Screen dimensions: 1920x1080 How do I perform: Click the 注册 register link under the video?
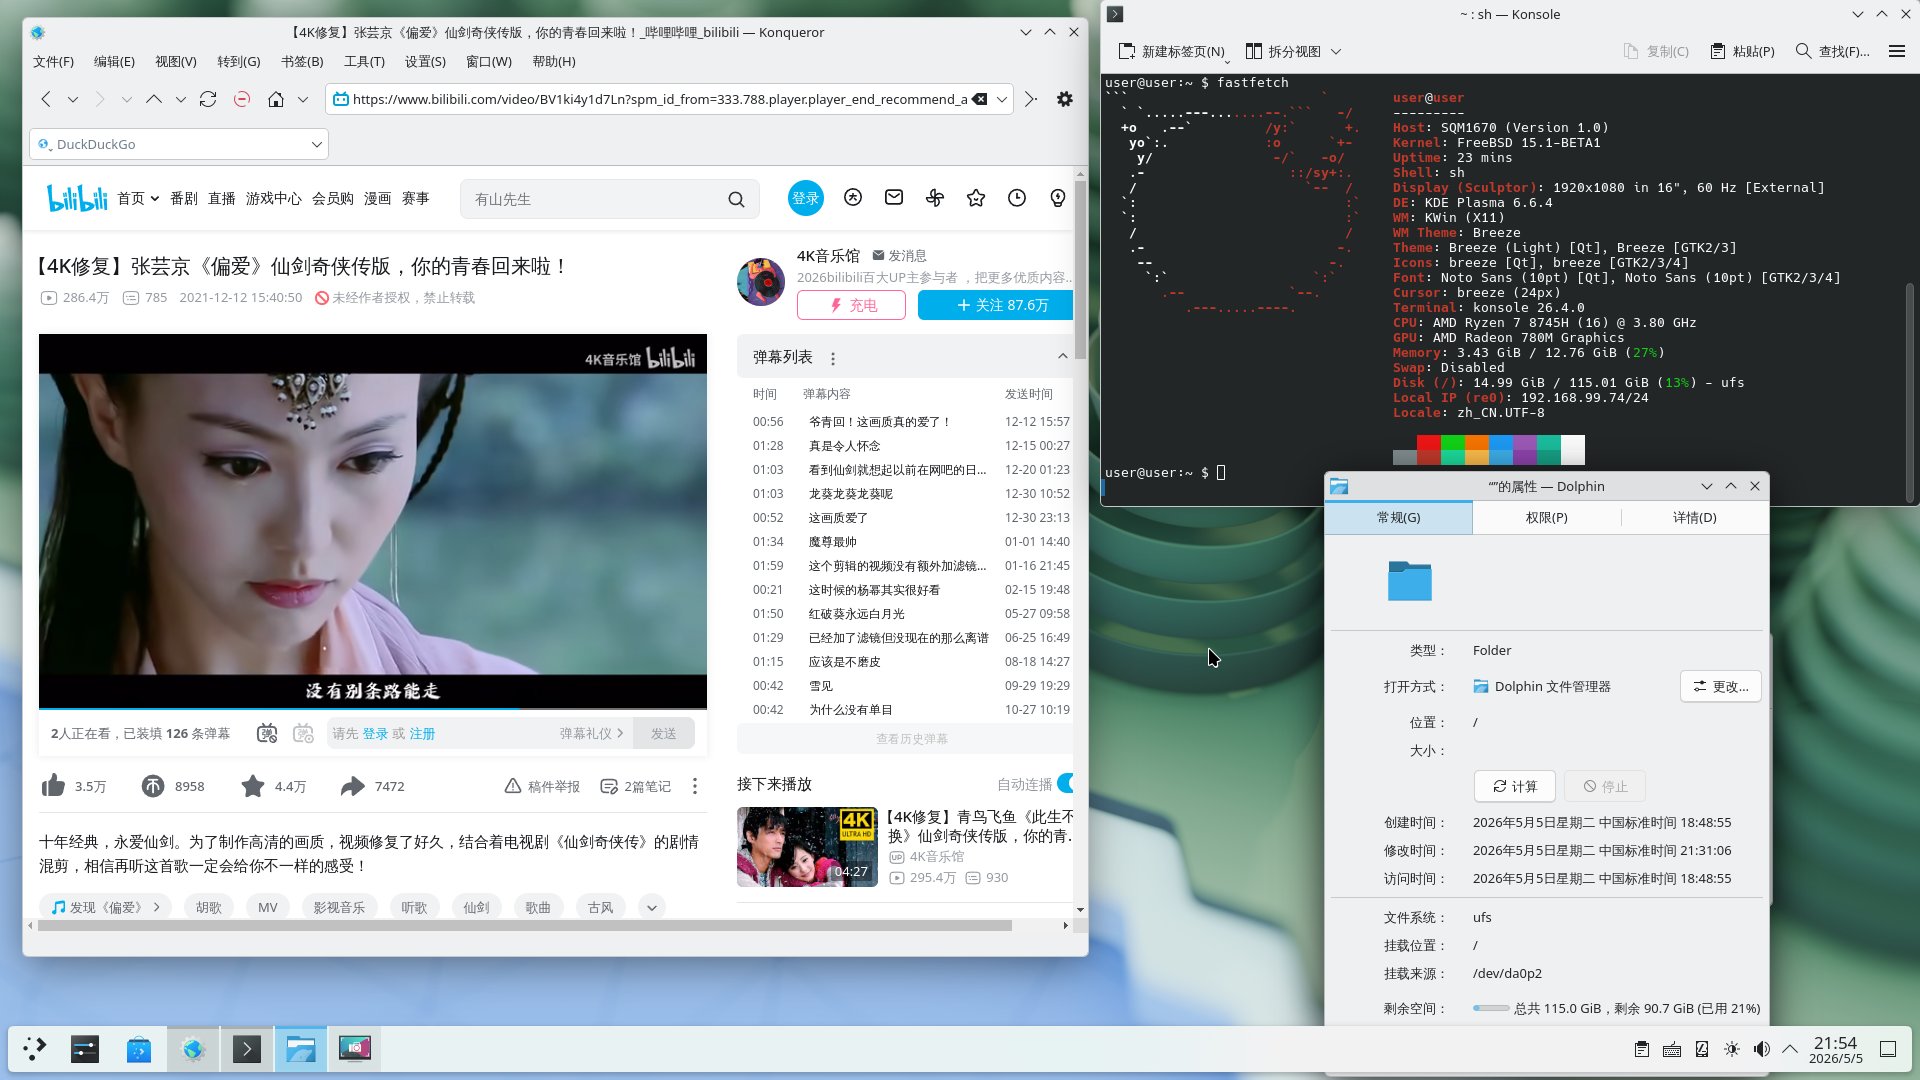point(422,733)
